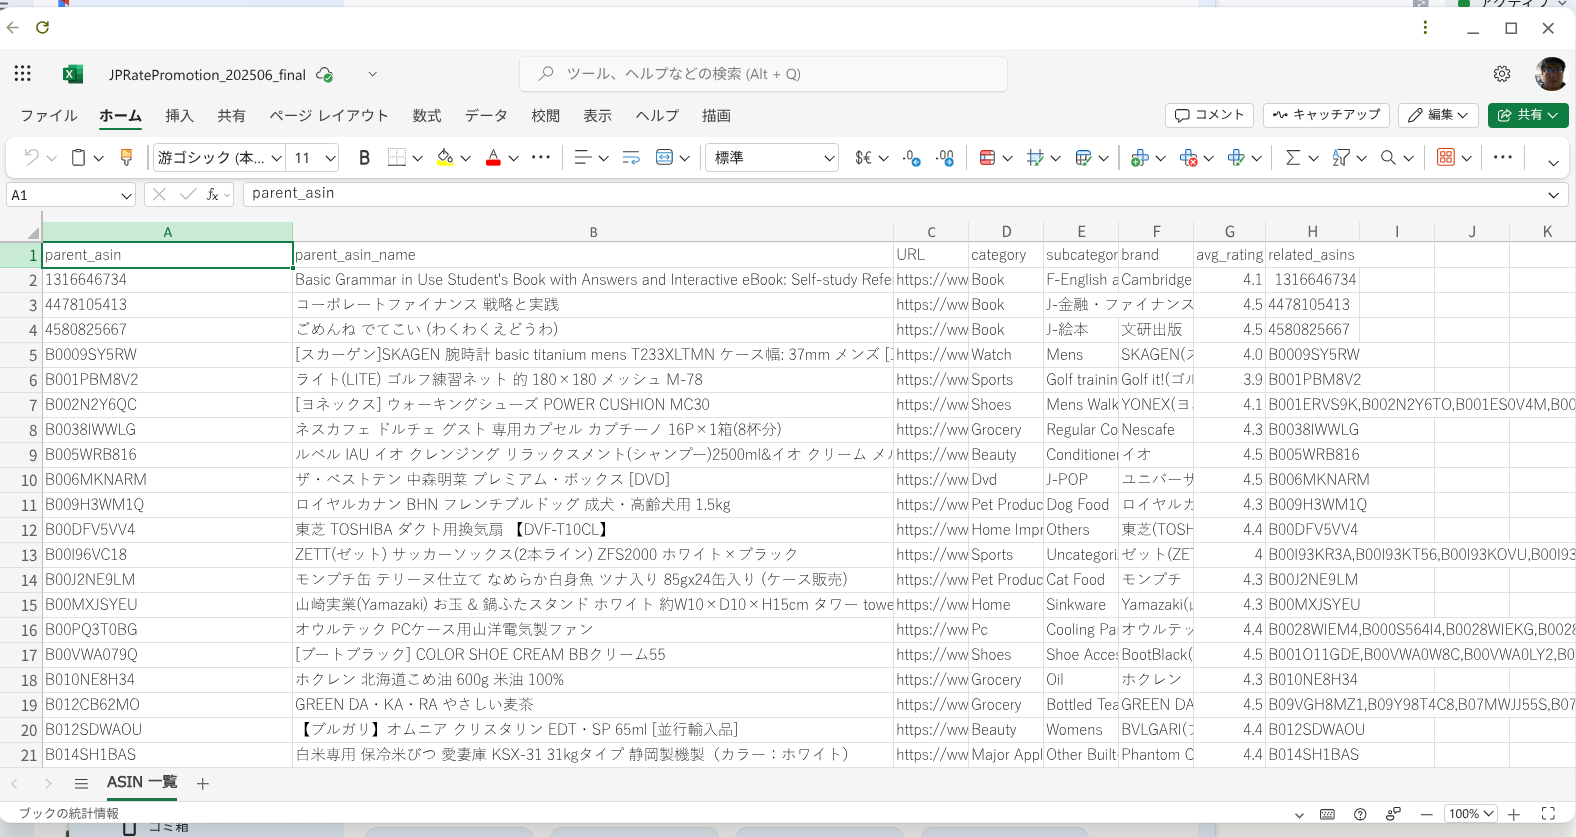Image resolution: width=1576 pixels, height=837 pixels.
Task: Click the decrease decimal icon
Action: 911,158
